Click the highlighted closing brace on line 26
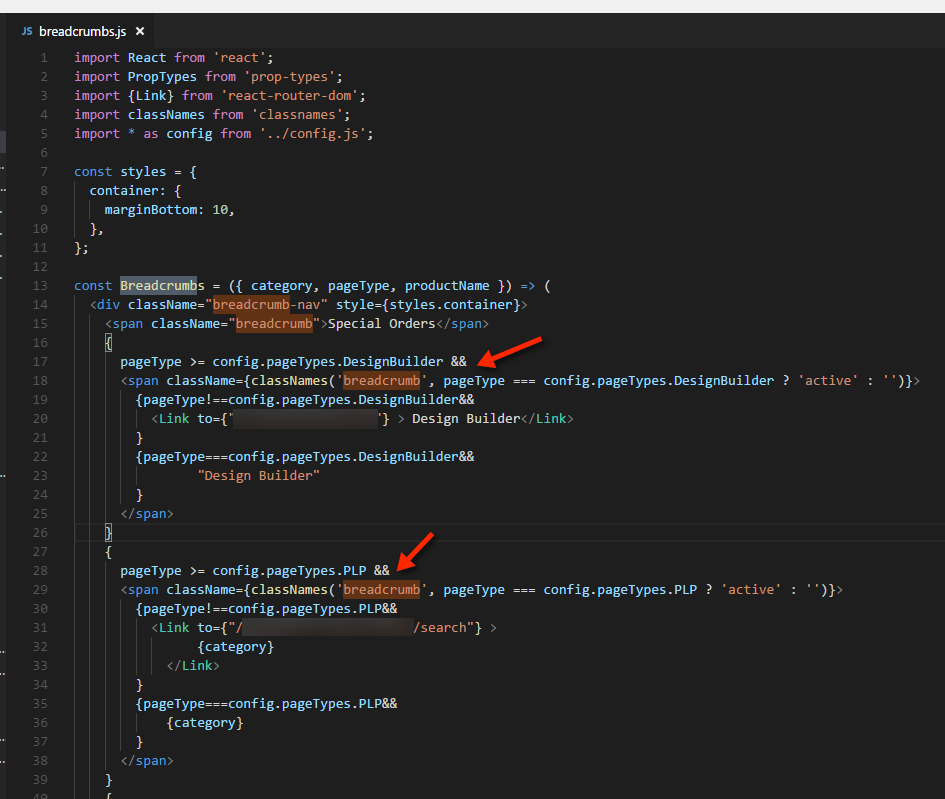This screenshot has height=799, width=945. click(108, 533)
